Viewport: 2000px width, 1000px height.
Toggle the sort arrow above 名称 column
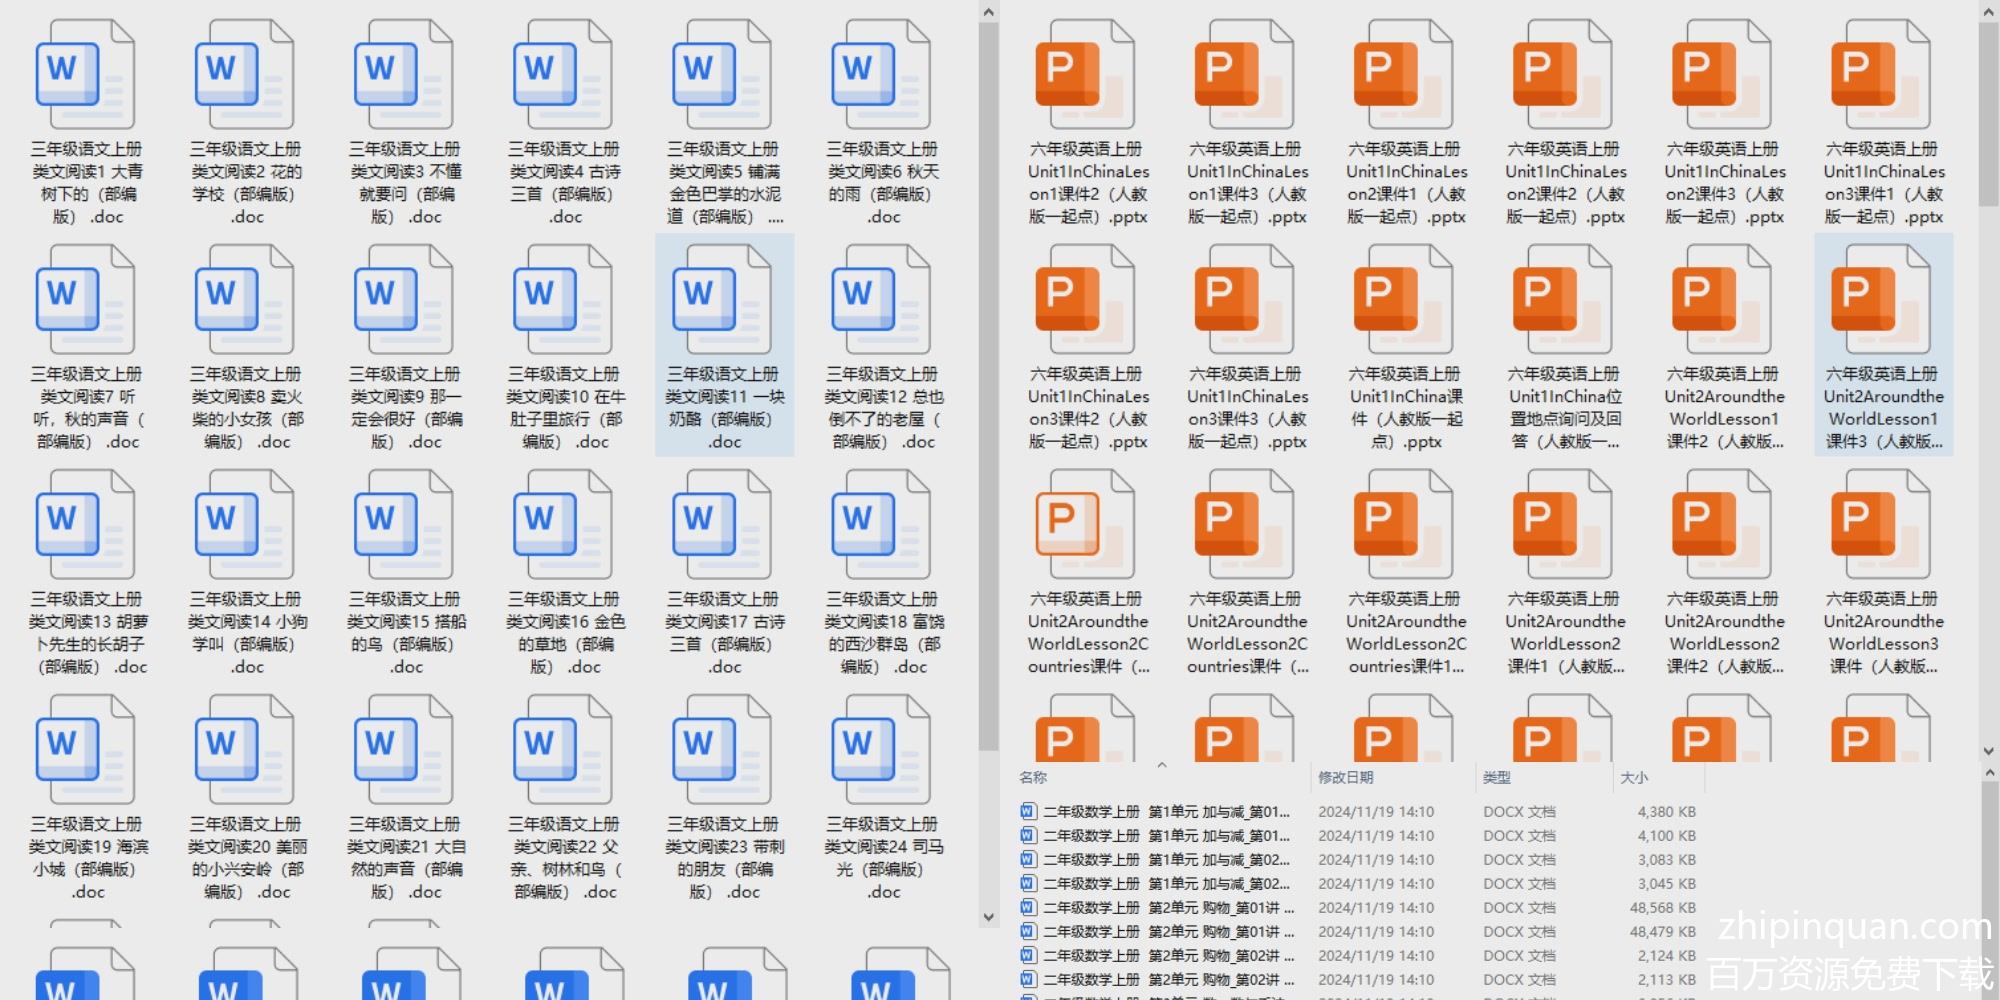pos(1162,766)
